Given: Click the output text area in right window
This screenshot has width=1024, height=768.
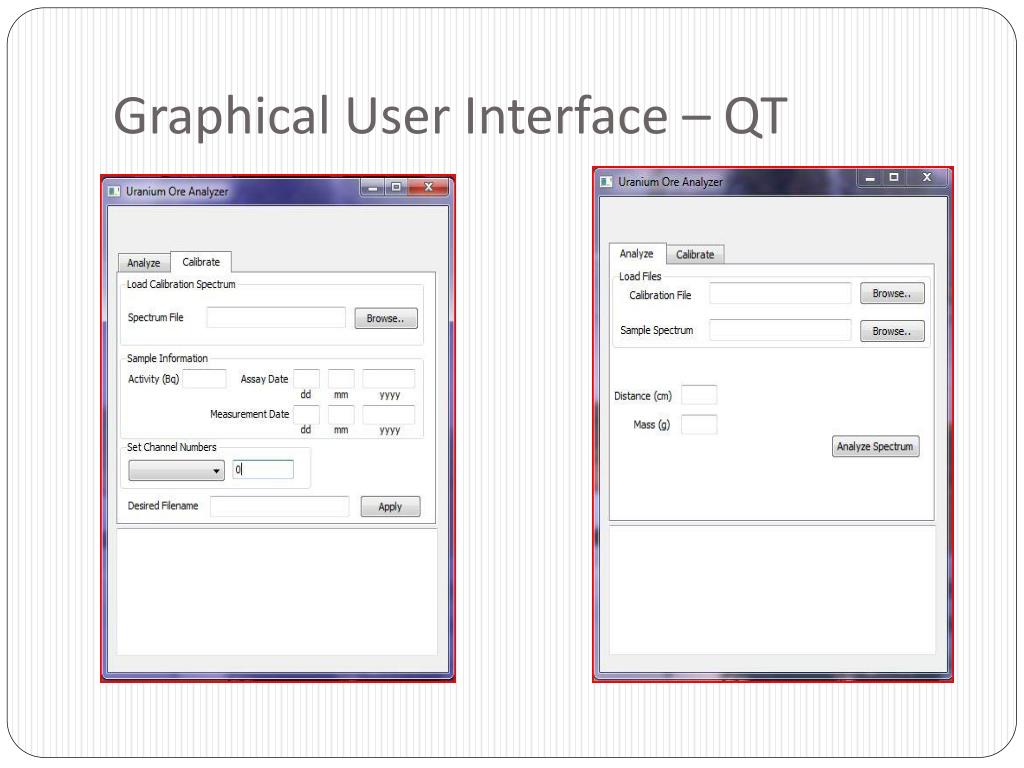Looking at the screenshot, I should tap(772, 590).
